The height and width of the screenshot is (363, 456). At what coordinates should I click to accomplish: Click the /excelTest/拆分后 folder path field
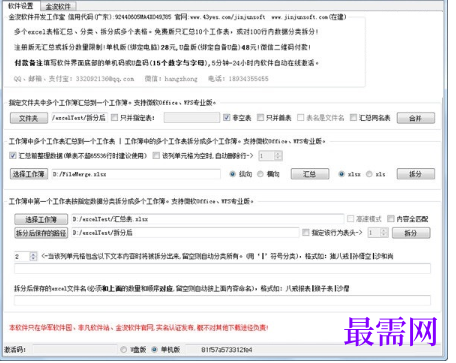tap(79, 118)
